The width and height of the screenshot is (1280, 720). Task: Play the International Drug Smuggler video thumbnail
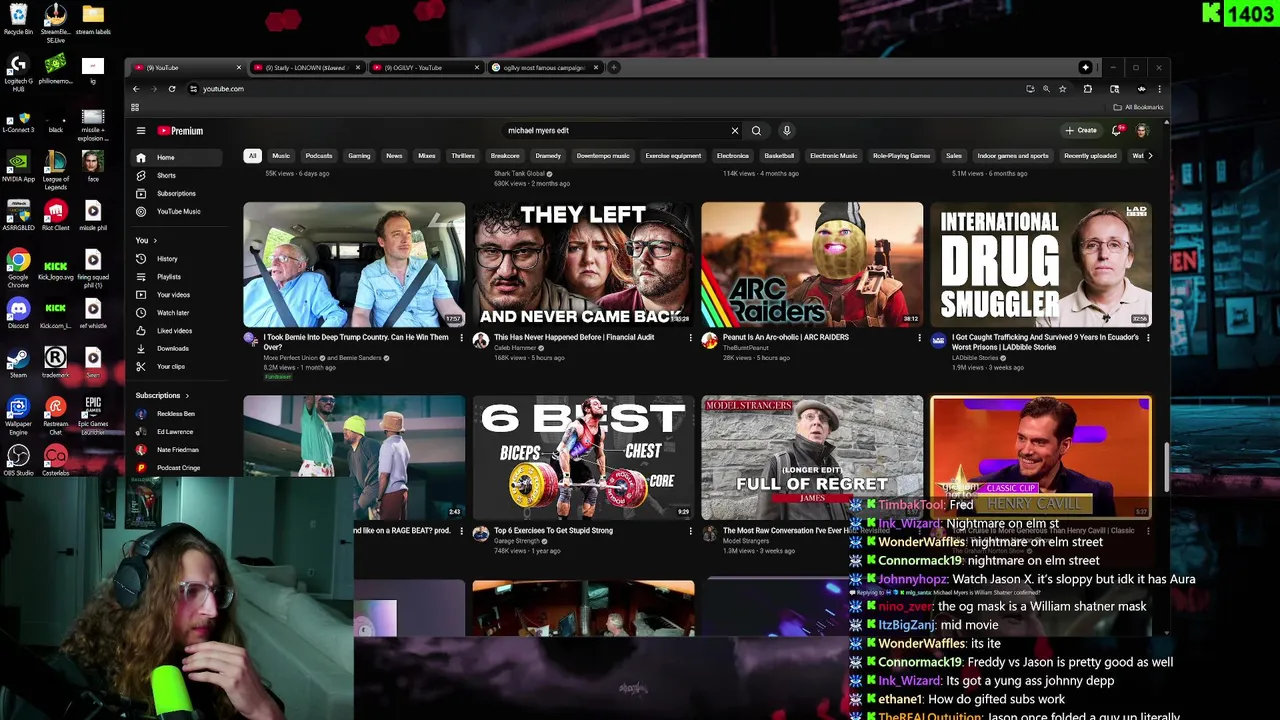[x=1041, y=265]
